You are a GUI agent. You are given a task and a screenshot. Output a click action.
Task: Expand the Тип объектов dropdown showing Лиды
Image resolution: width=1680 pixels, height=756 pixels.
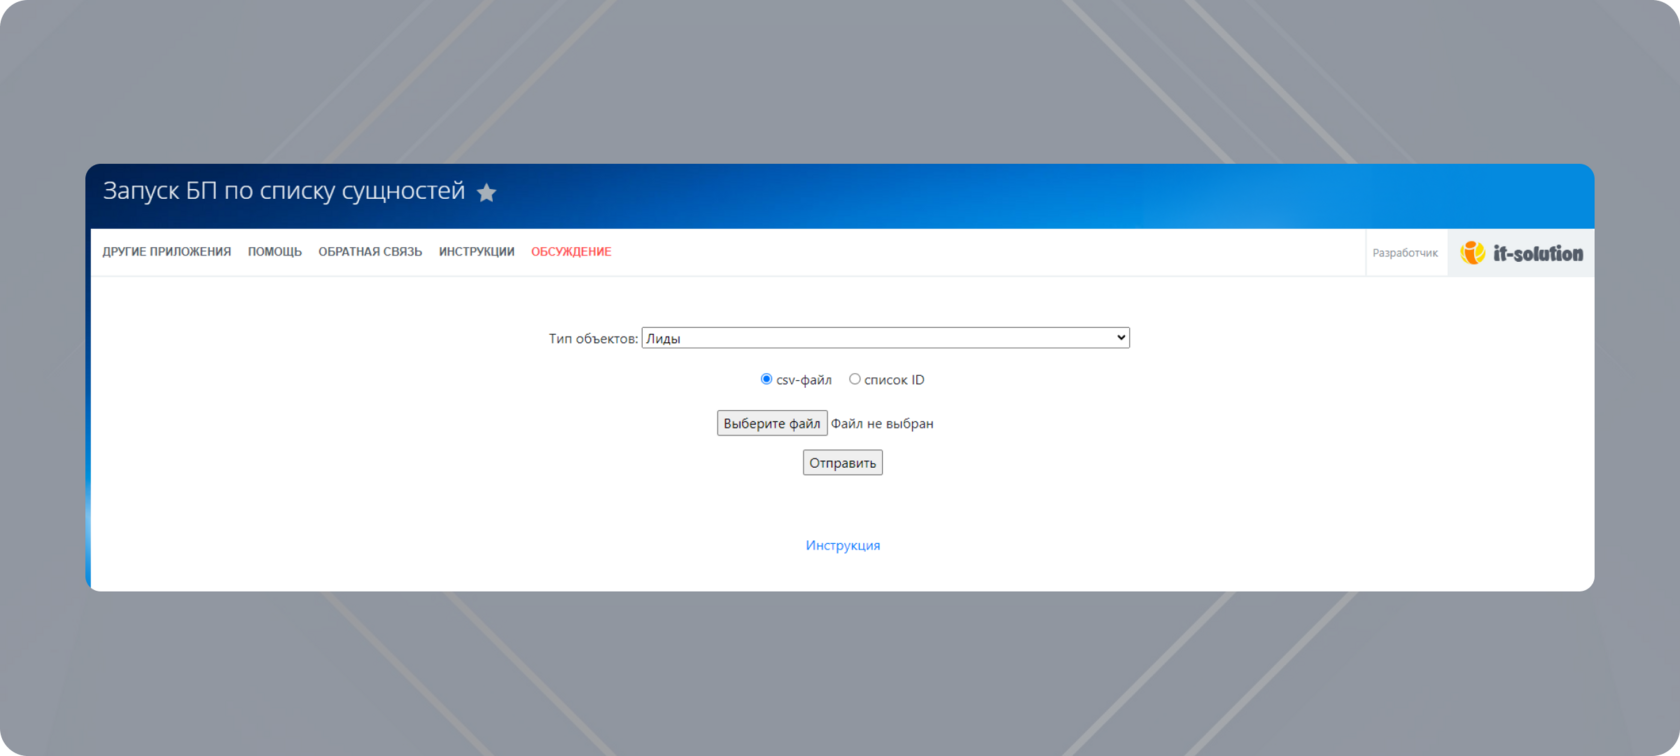pos(886,338)
